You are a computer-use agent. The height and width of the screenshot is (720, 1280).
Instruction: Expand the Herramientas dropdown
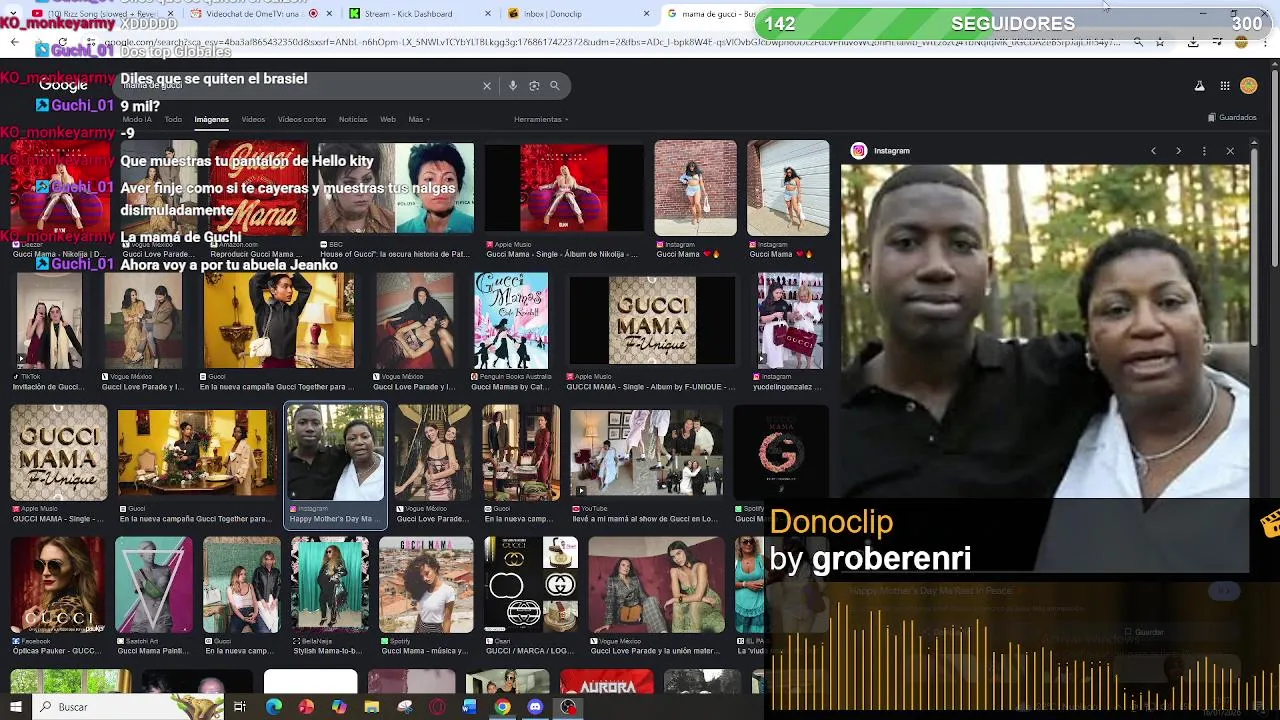coord(541,119)
